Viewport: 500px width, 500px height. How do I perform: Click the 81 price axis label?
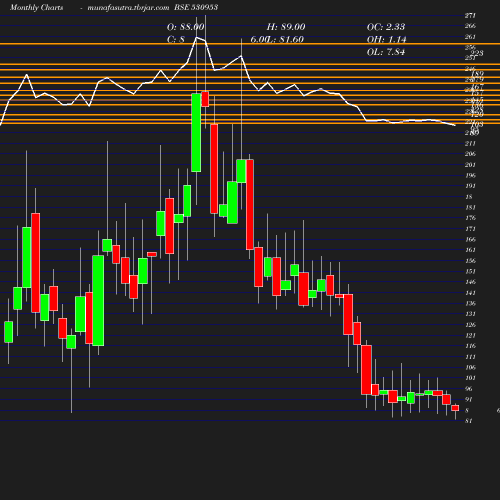pyautogui.click(x=469, y=421)
